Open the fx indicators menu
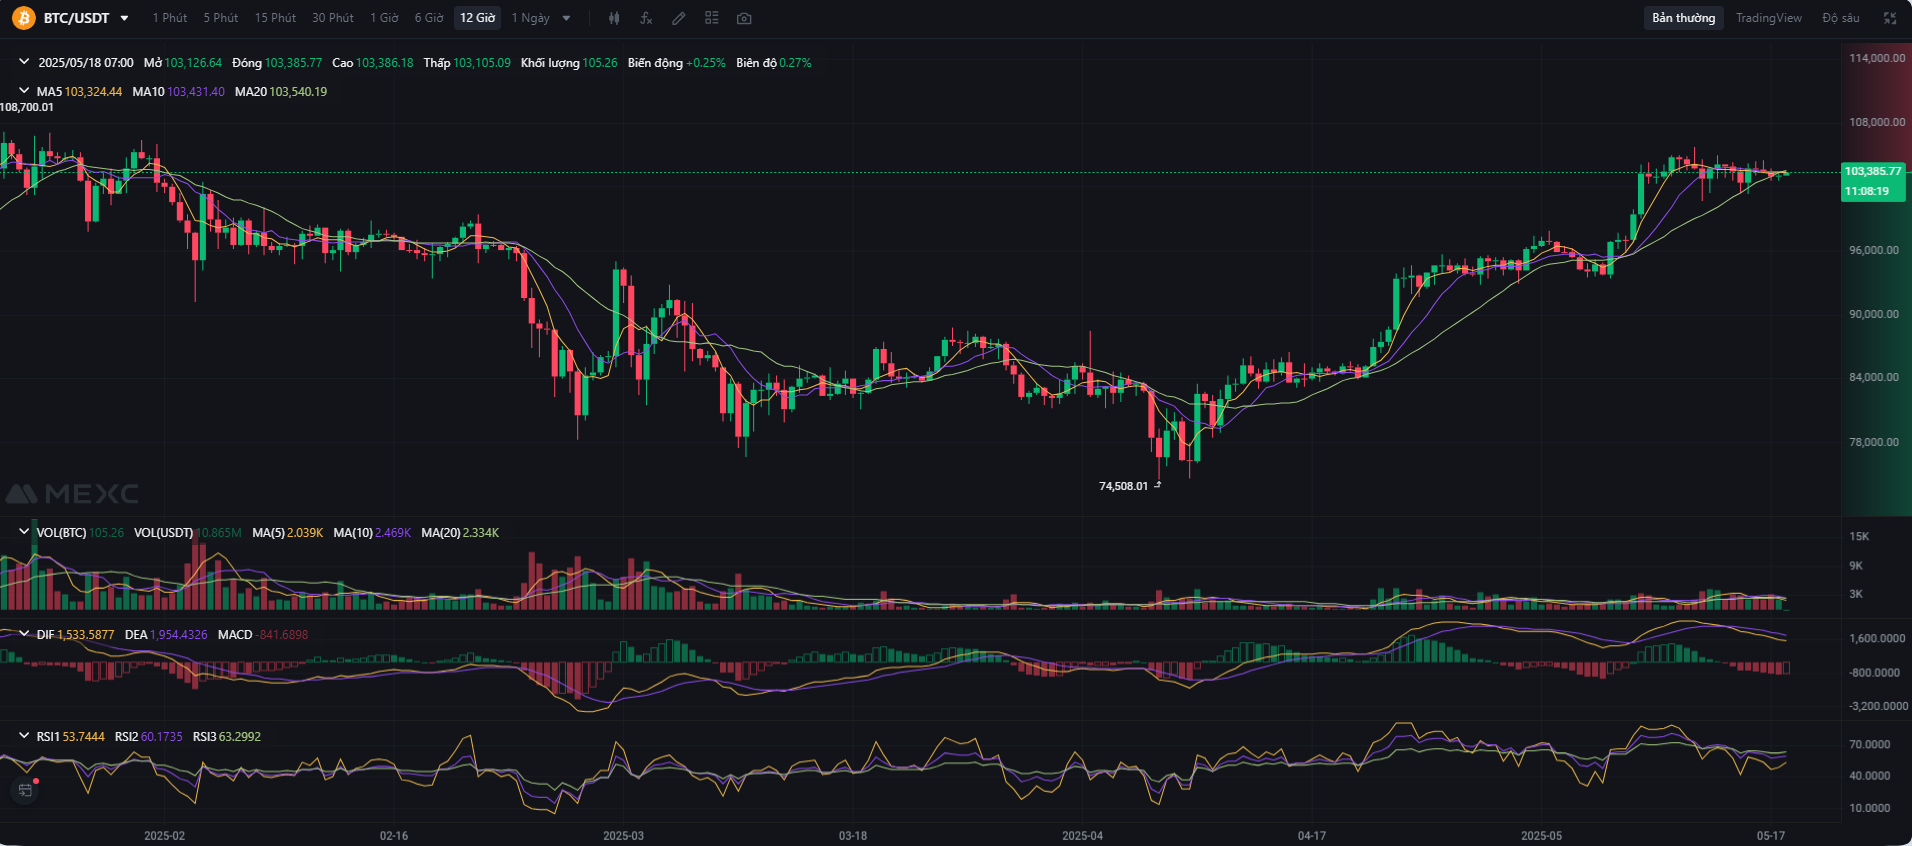 [x=646, y=18]
